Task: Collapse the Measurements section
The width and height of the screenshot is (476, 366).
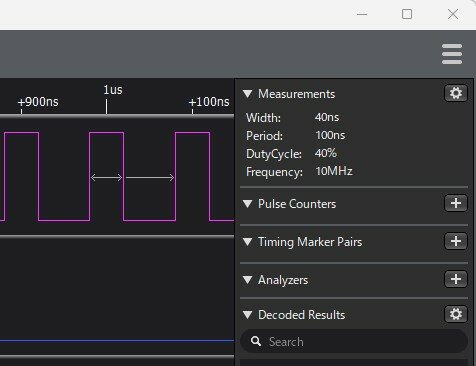Action: 248,94
